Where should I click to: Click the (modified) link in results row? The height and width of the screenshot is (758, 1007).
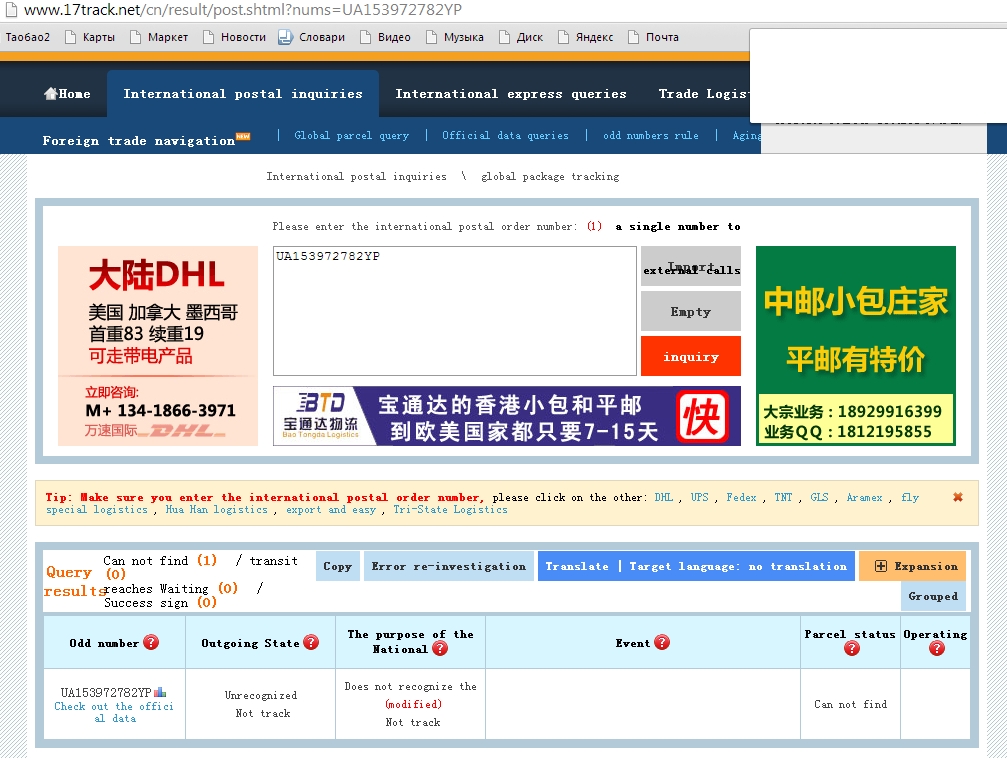pos(413,704)
